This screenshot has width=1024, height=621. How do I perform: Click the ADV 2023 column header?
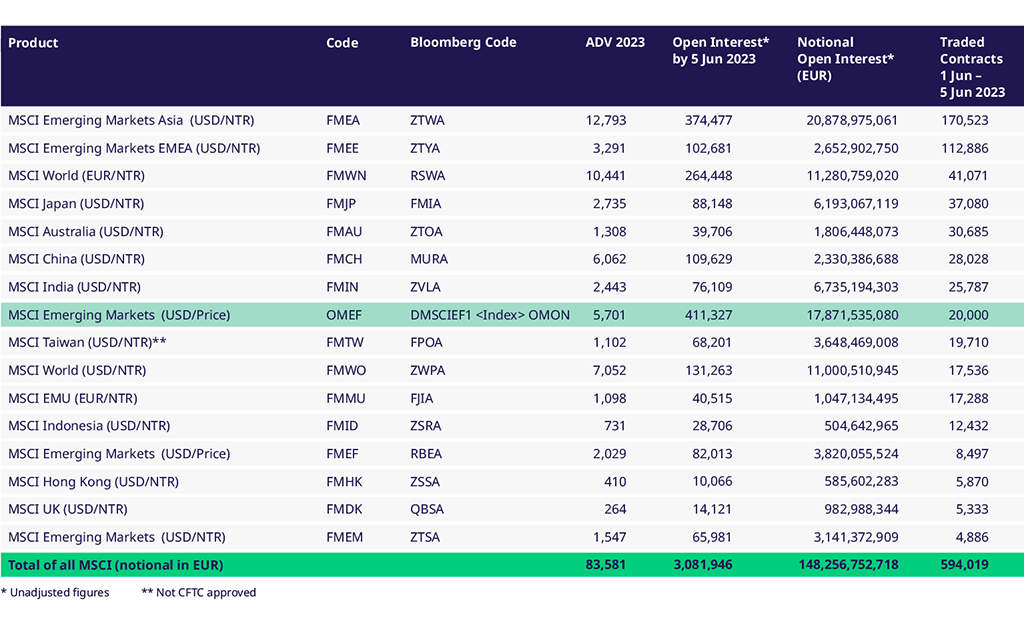point(615,43)
